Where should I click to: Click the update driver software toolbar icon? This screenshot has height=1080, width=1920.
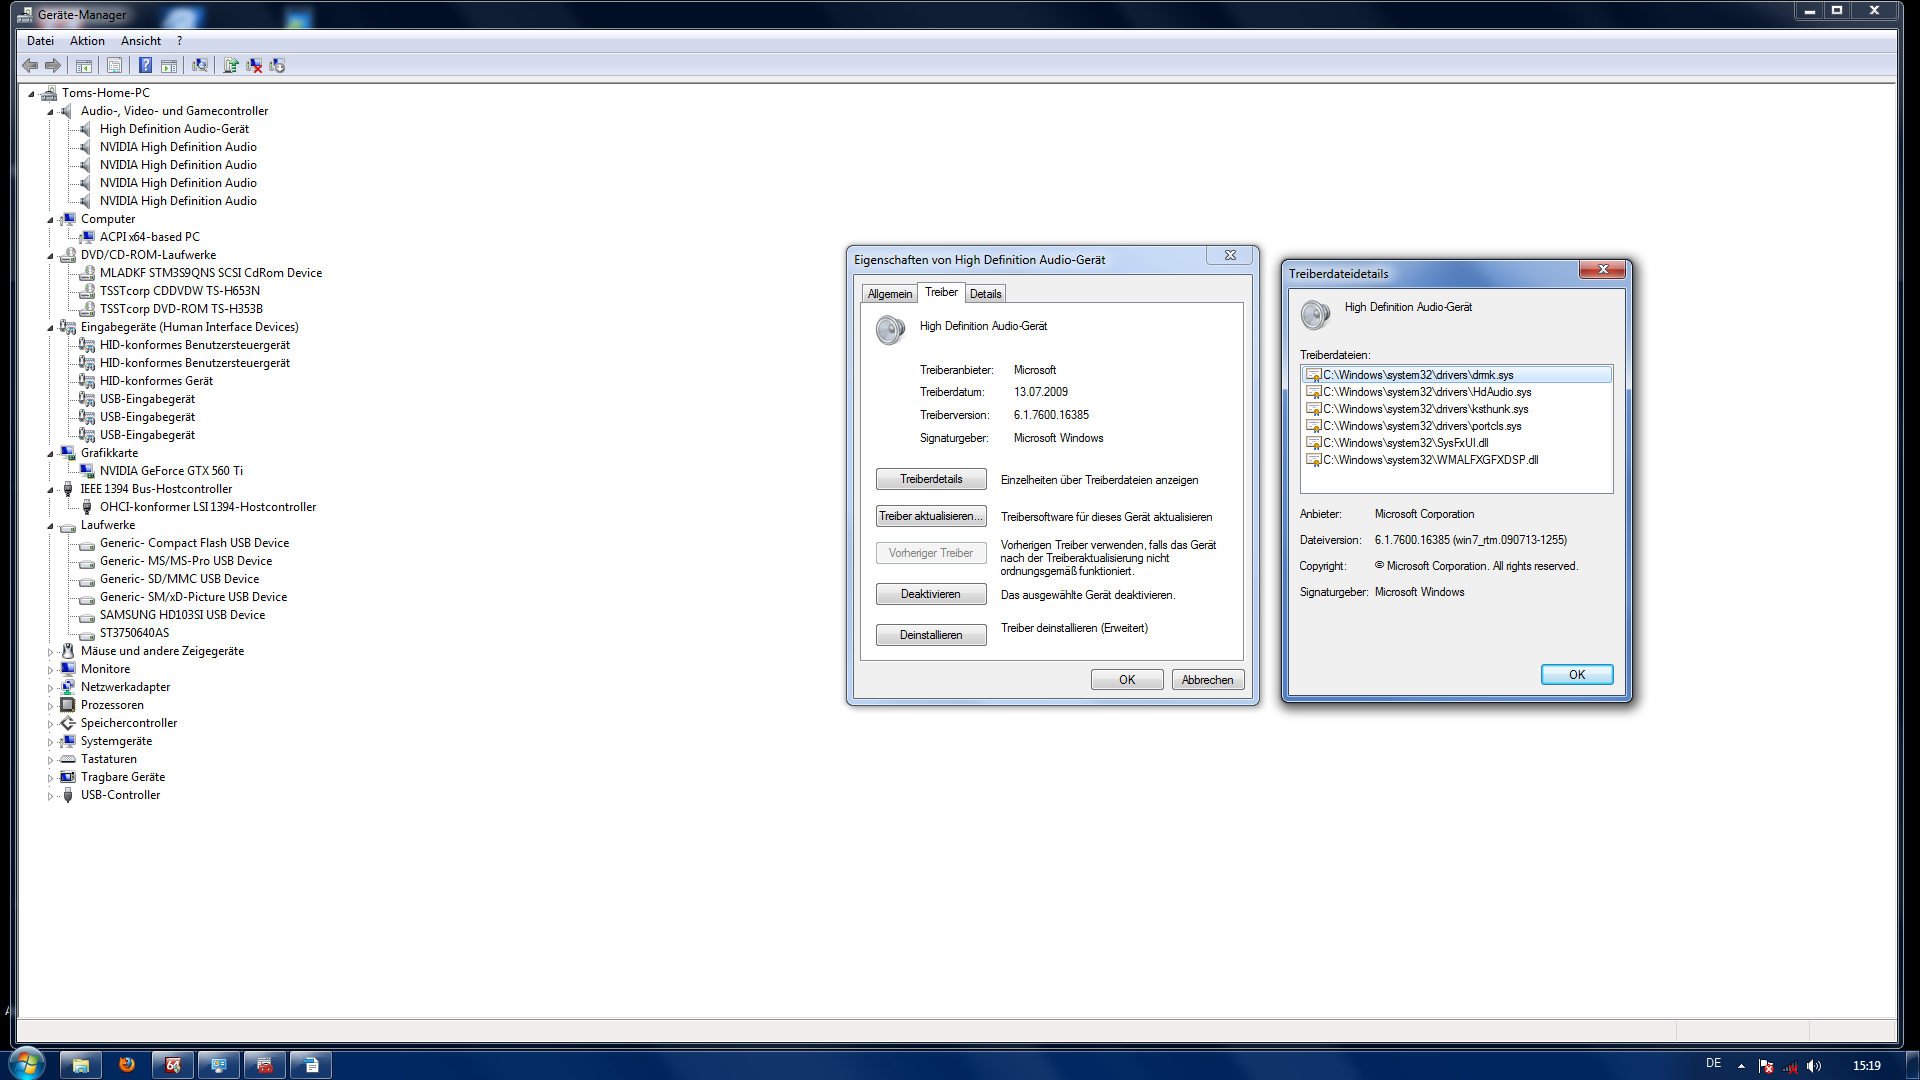(x=231, y=65)
